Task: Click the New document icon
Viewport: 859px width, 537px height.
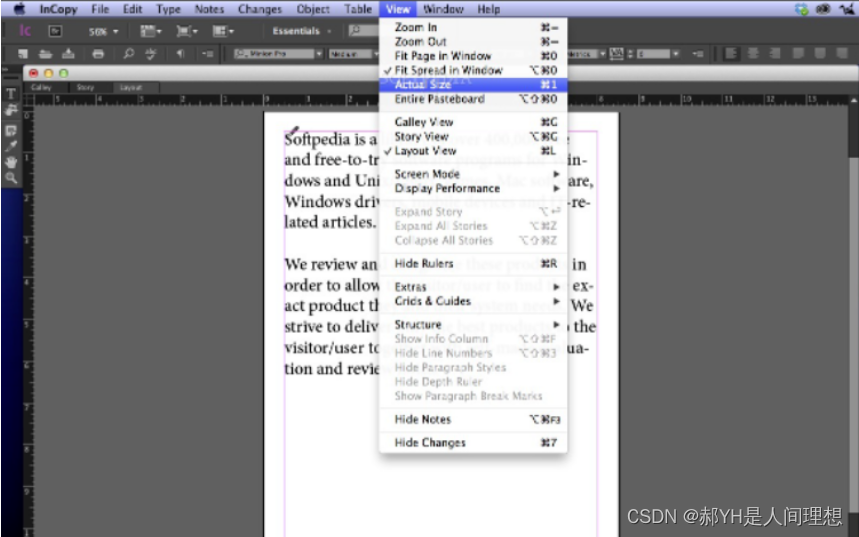Action: 22,54
